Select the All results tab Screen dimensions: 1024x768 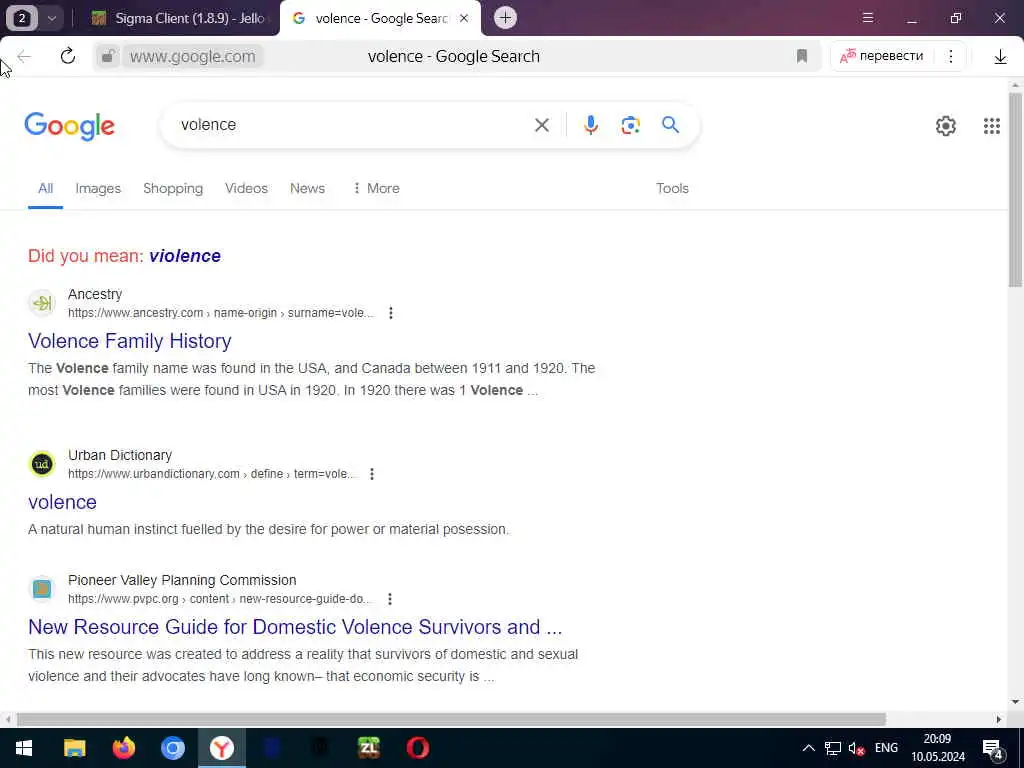click(45, 188)
